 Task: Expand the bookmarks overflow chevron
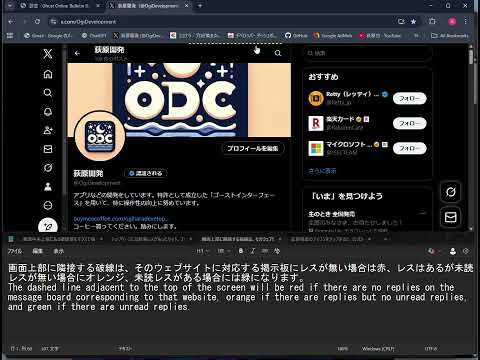point(416,35)
